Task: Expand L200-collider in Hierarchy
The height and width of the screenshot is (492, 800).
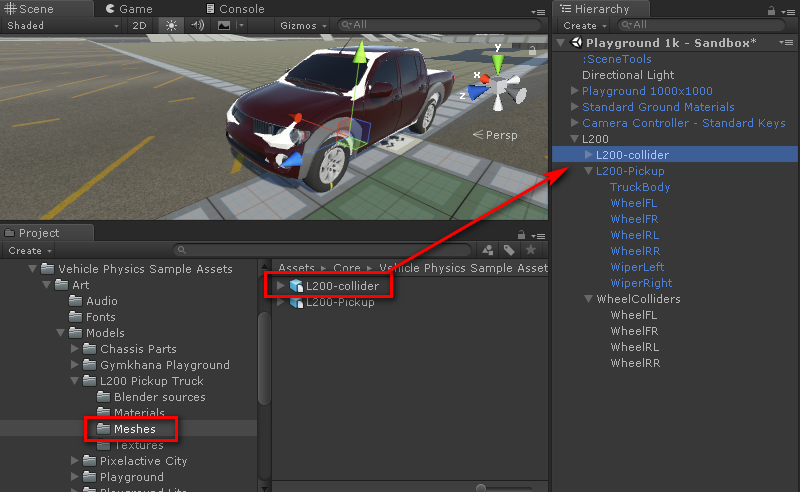Action: (588, 155)
